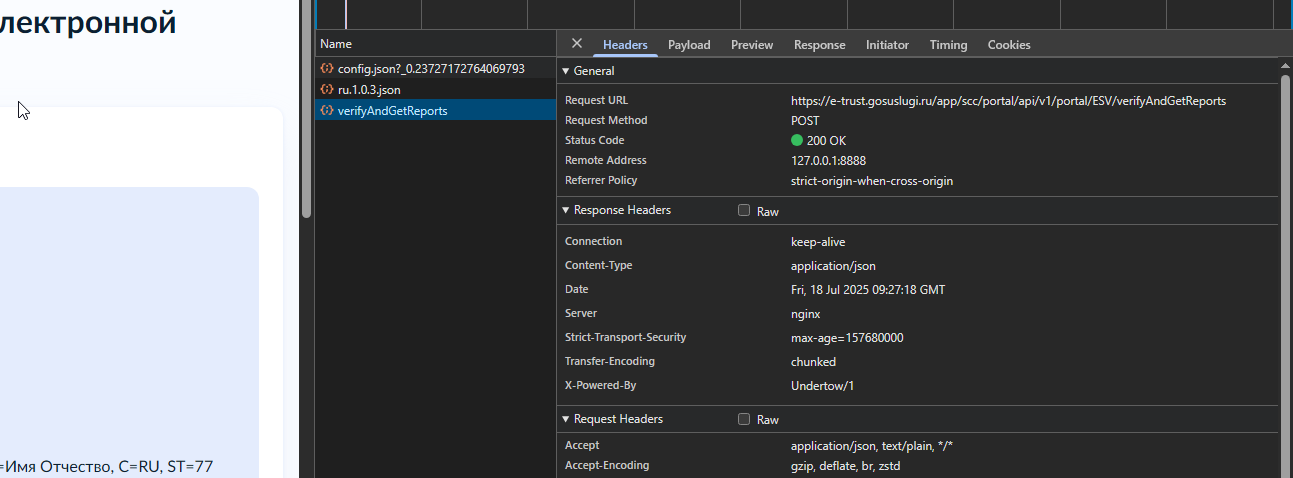
Task: Open the Initiator tab
Action: coord(887,45)
